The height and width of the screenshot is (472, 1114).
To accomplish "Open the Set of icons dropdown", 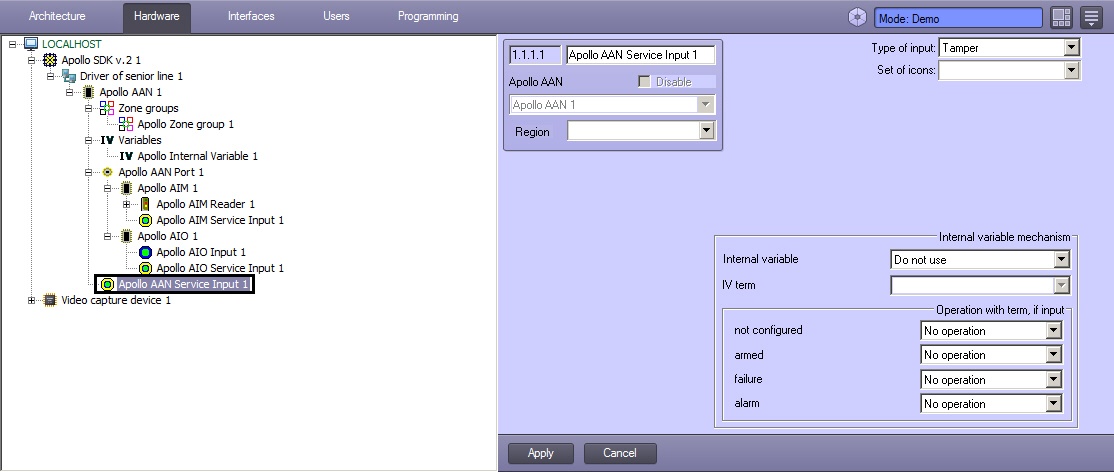I will tap(1071, 70).
